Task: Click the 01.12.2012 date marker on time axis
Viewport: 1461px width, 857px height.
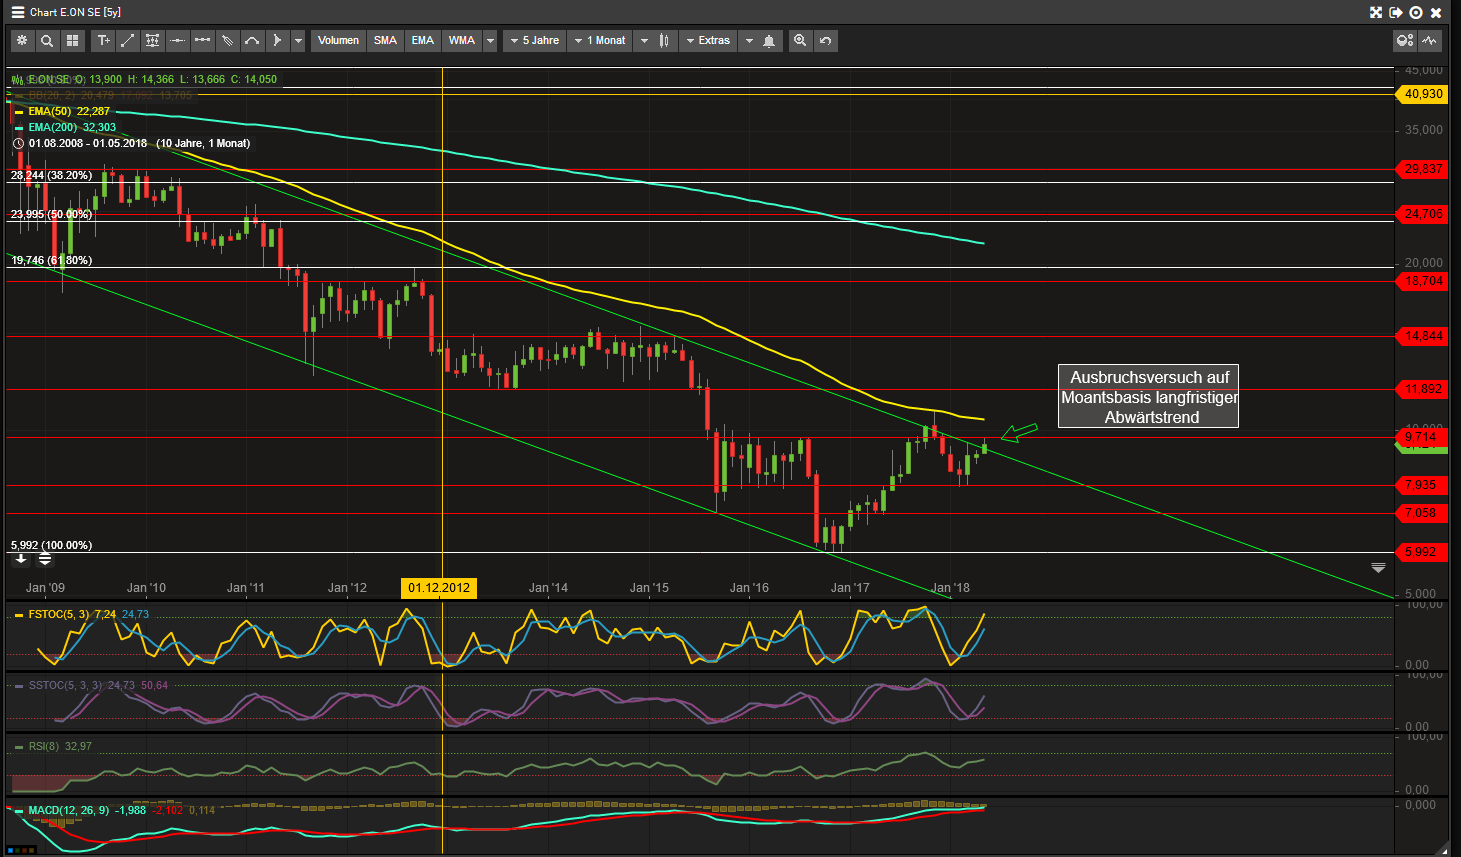Action: tap(438, 588)
